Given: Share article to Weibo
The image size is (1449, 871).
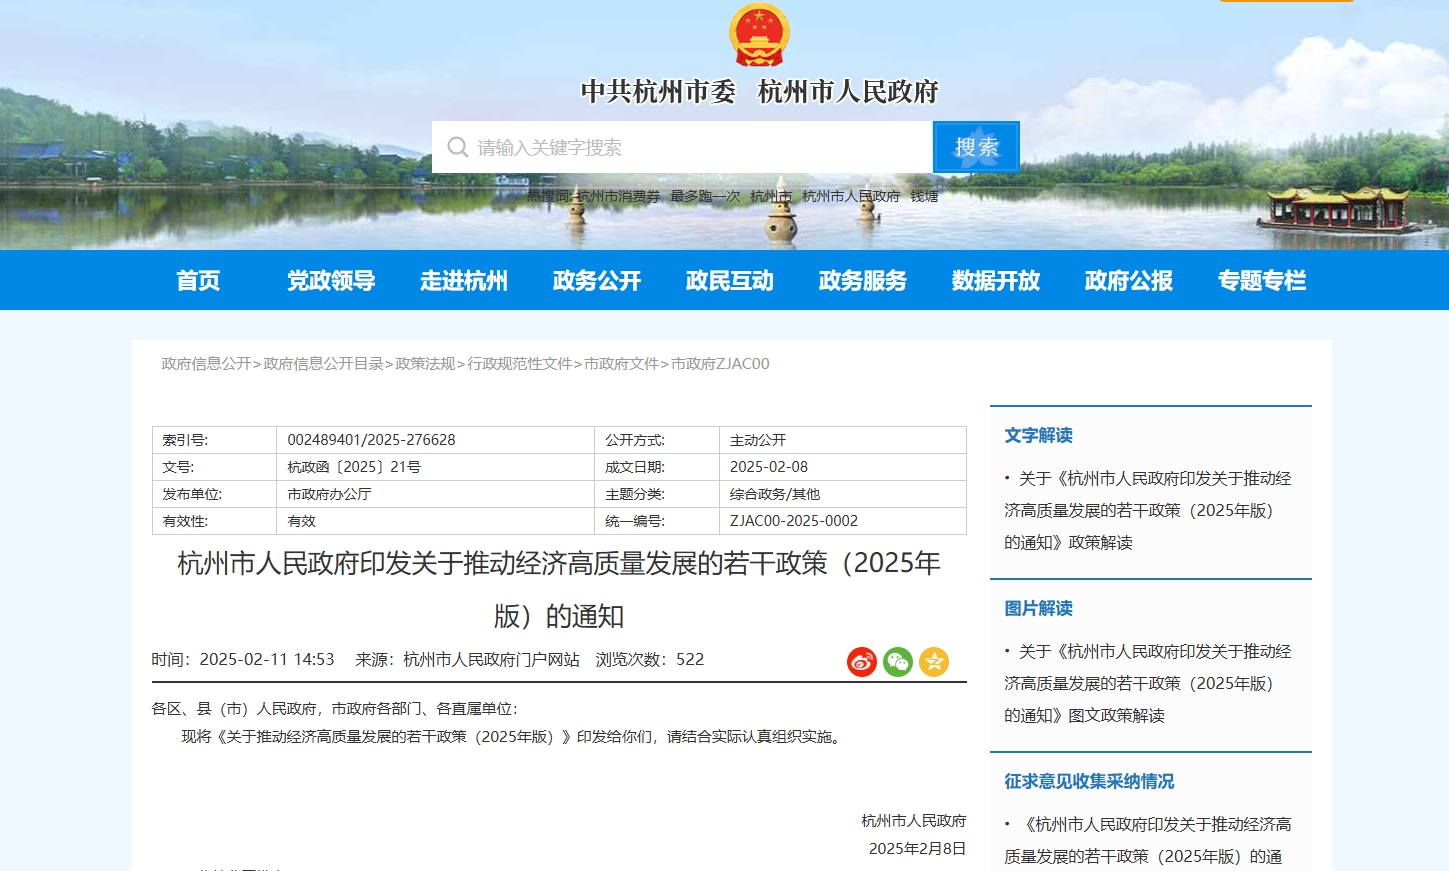Looking at the screenshot, I should click(x=861, y=662).
